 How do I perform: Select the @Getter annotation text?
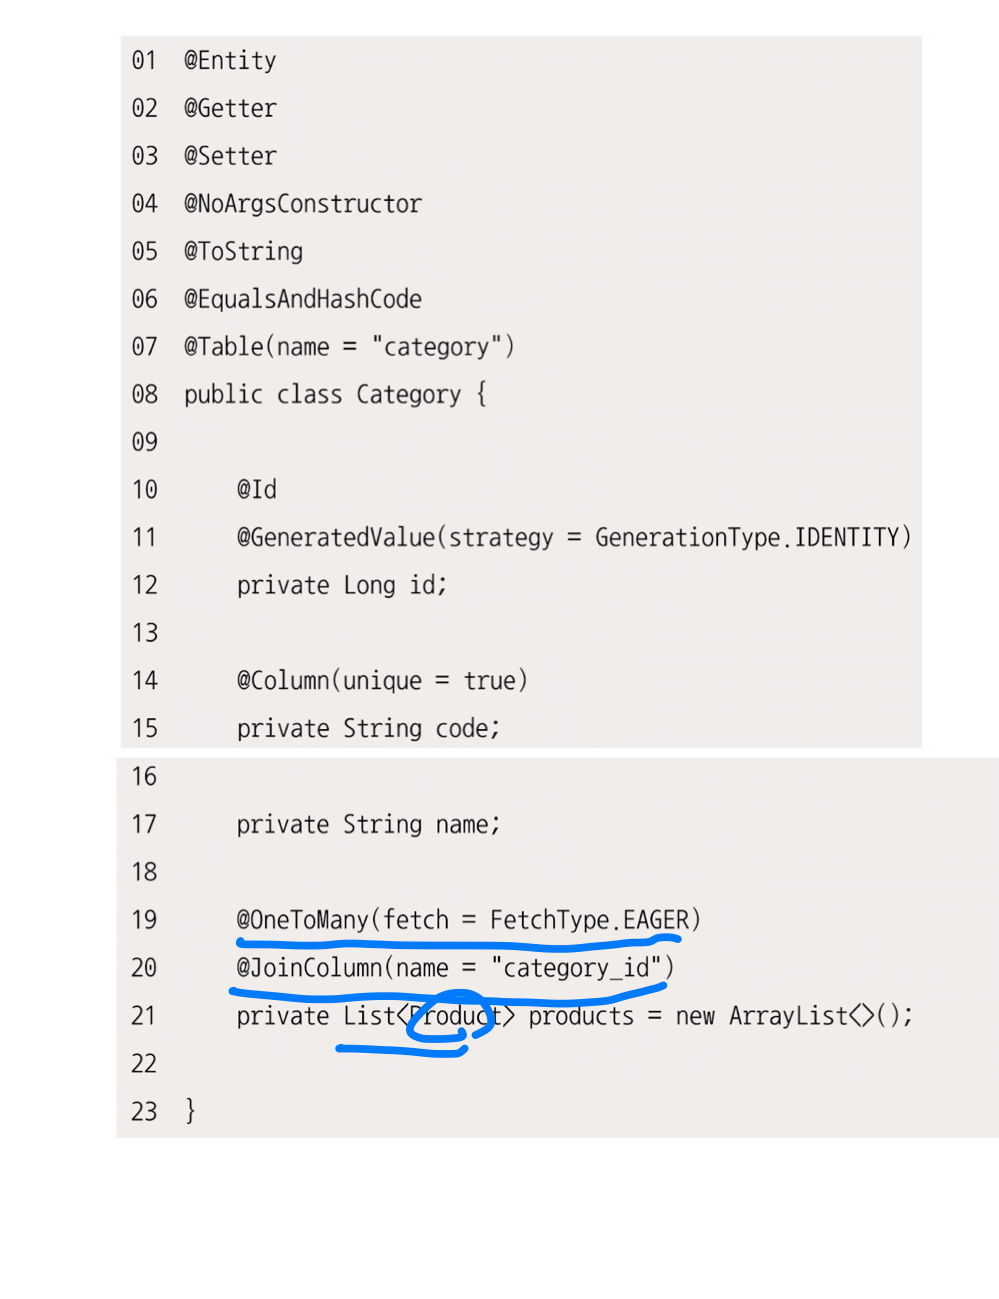(x=230, y=108)
